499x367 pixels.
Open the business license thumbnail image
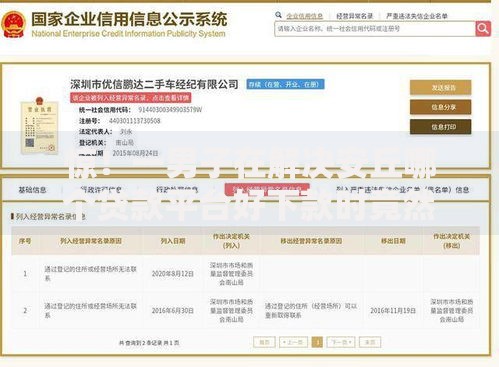coord(39,126)
